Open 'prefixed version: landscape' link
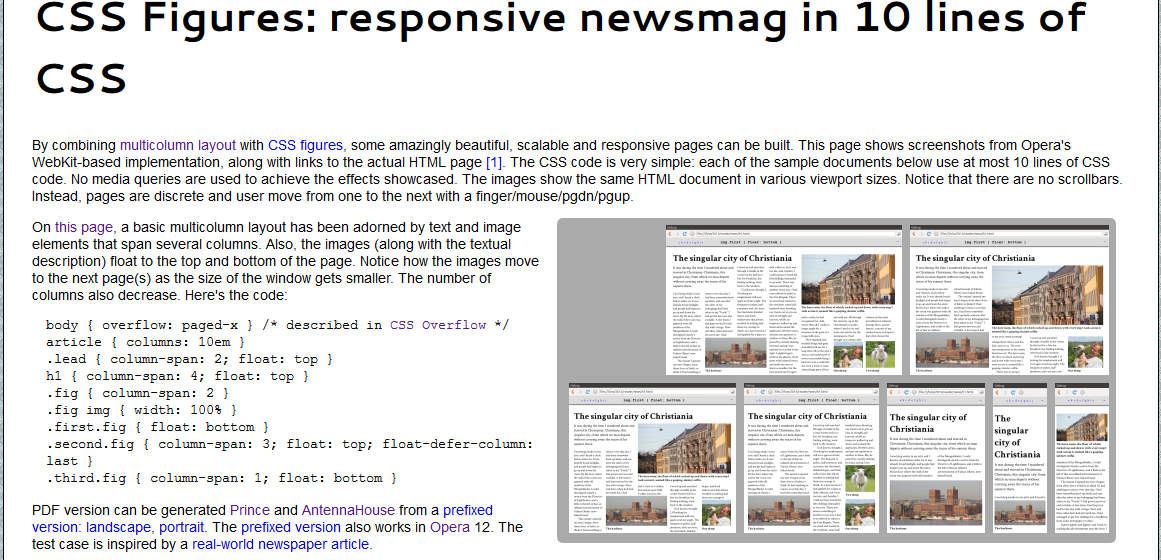This screenshot has height=560, width=1161. coord(263,519)
